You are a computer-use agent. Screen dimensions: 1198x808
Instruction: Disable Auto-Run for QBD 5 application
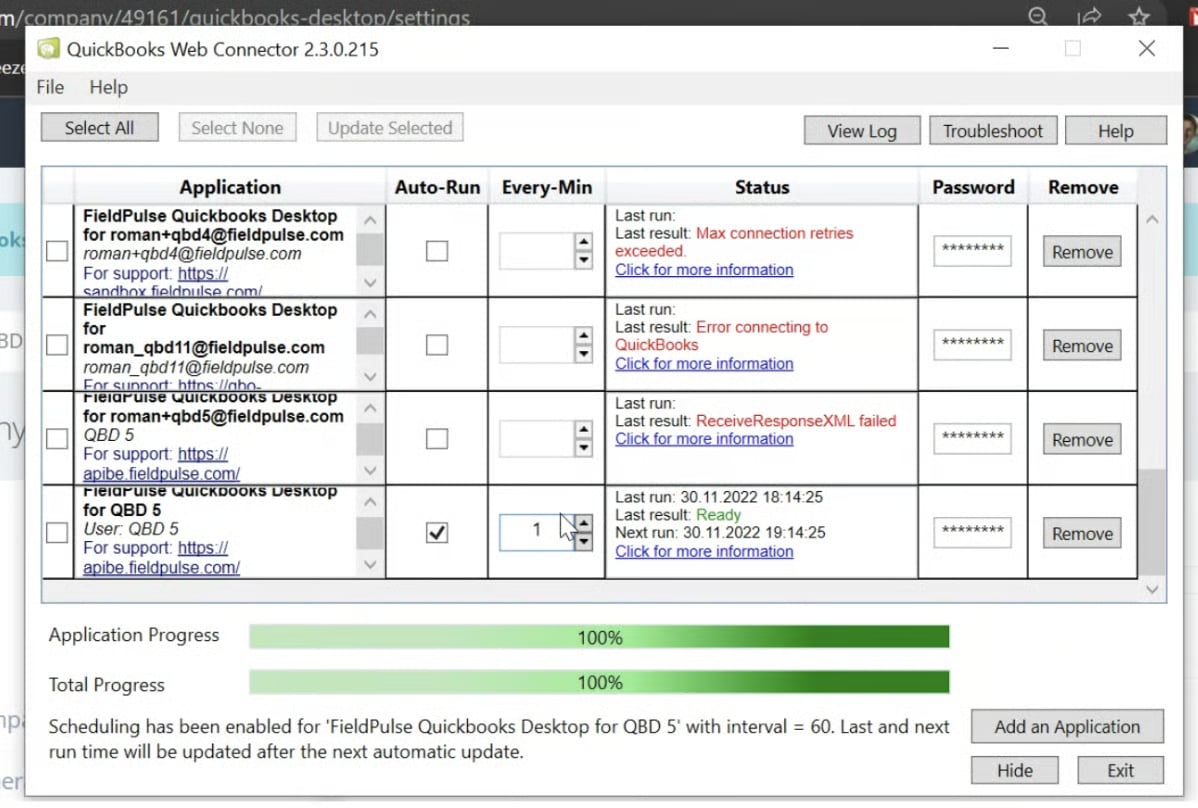coord(437,532)
